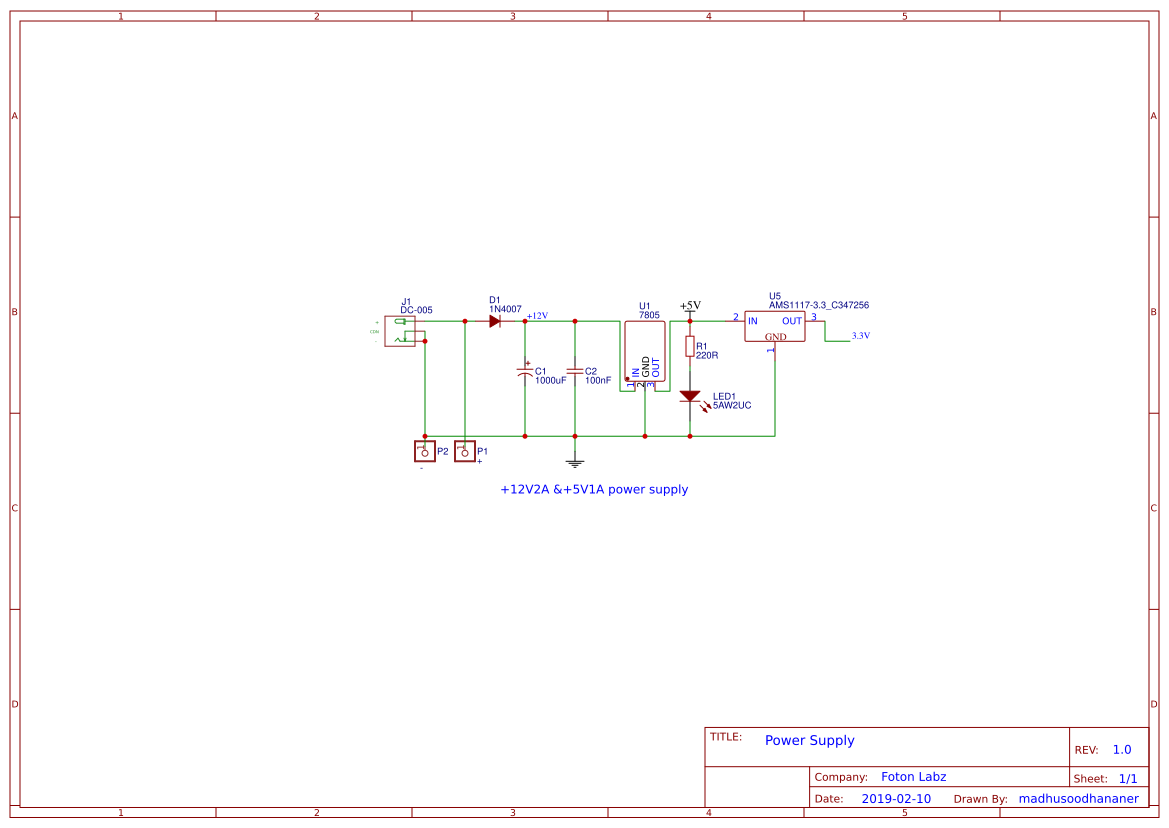Screen dimensions: 1169x828
Task: Select the R1 220R resistor symbol
Action: tap(690, 347)
